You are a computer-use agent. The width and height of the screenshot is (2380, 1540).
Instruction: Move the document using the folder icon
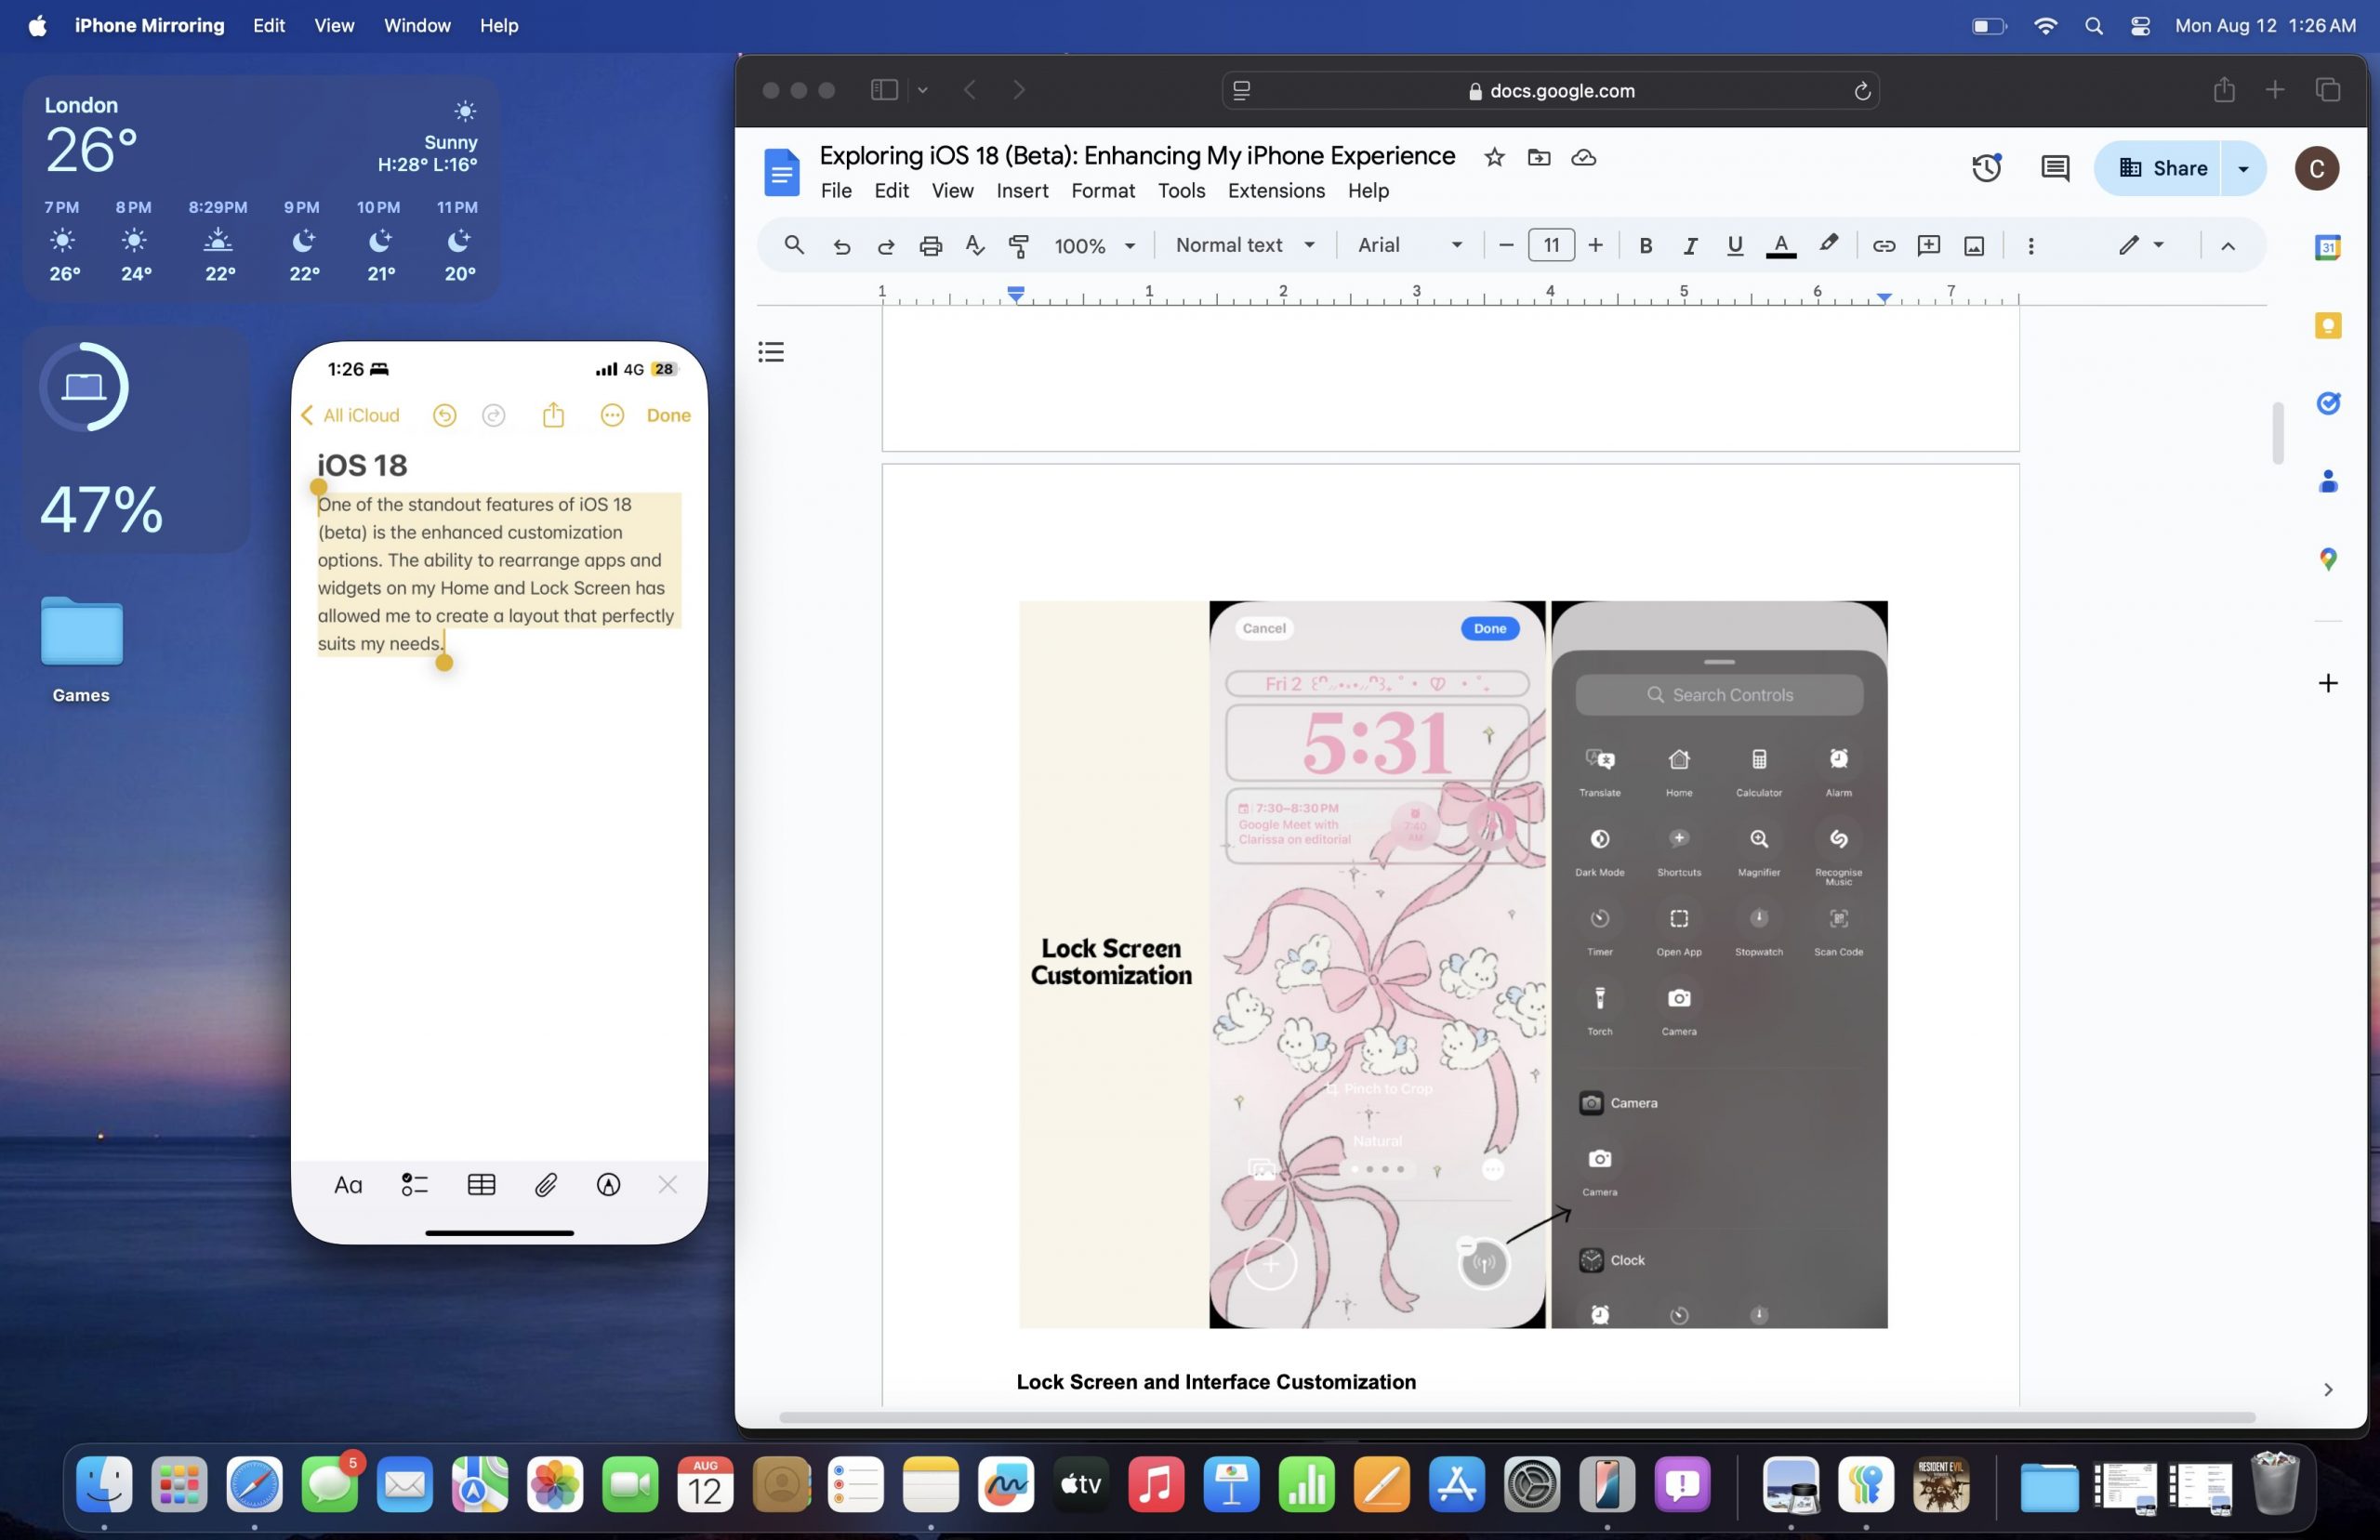pyautogui.click(x=1539, y=157)
